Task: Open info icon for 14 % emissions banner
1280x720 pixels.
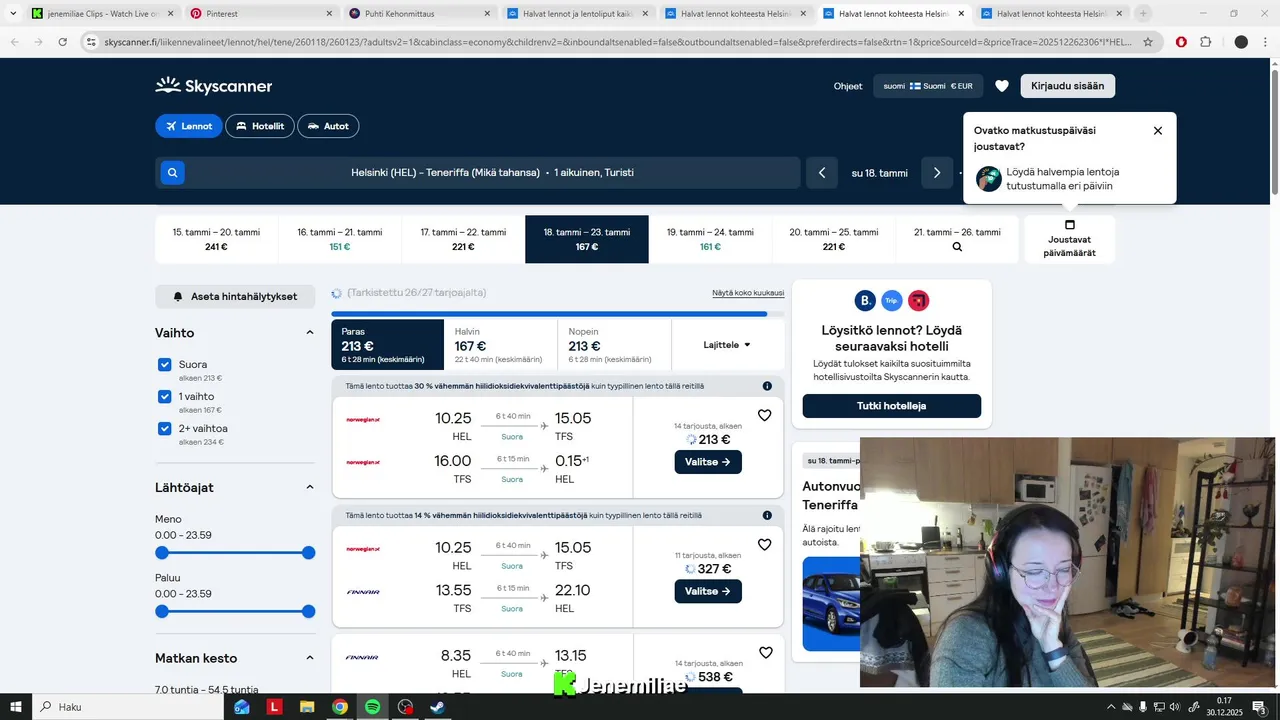Action: point(767,516)
